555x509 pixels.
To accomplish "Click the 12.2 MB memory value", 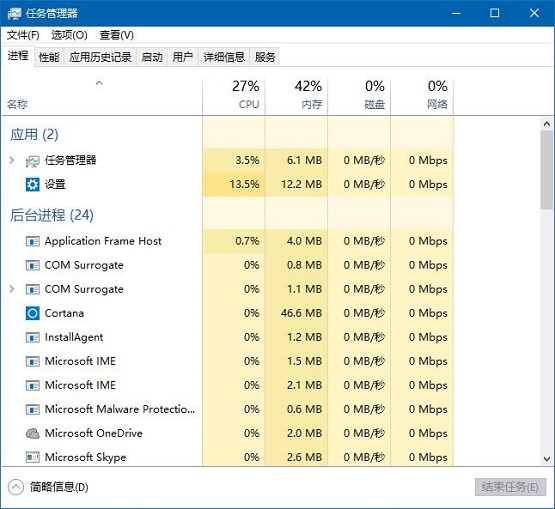I will pyautogui.click(x=302, y=184).
